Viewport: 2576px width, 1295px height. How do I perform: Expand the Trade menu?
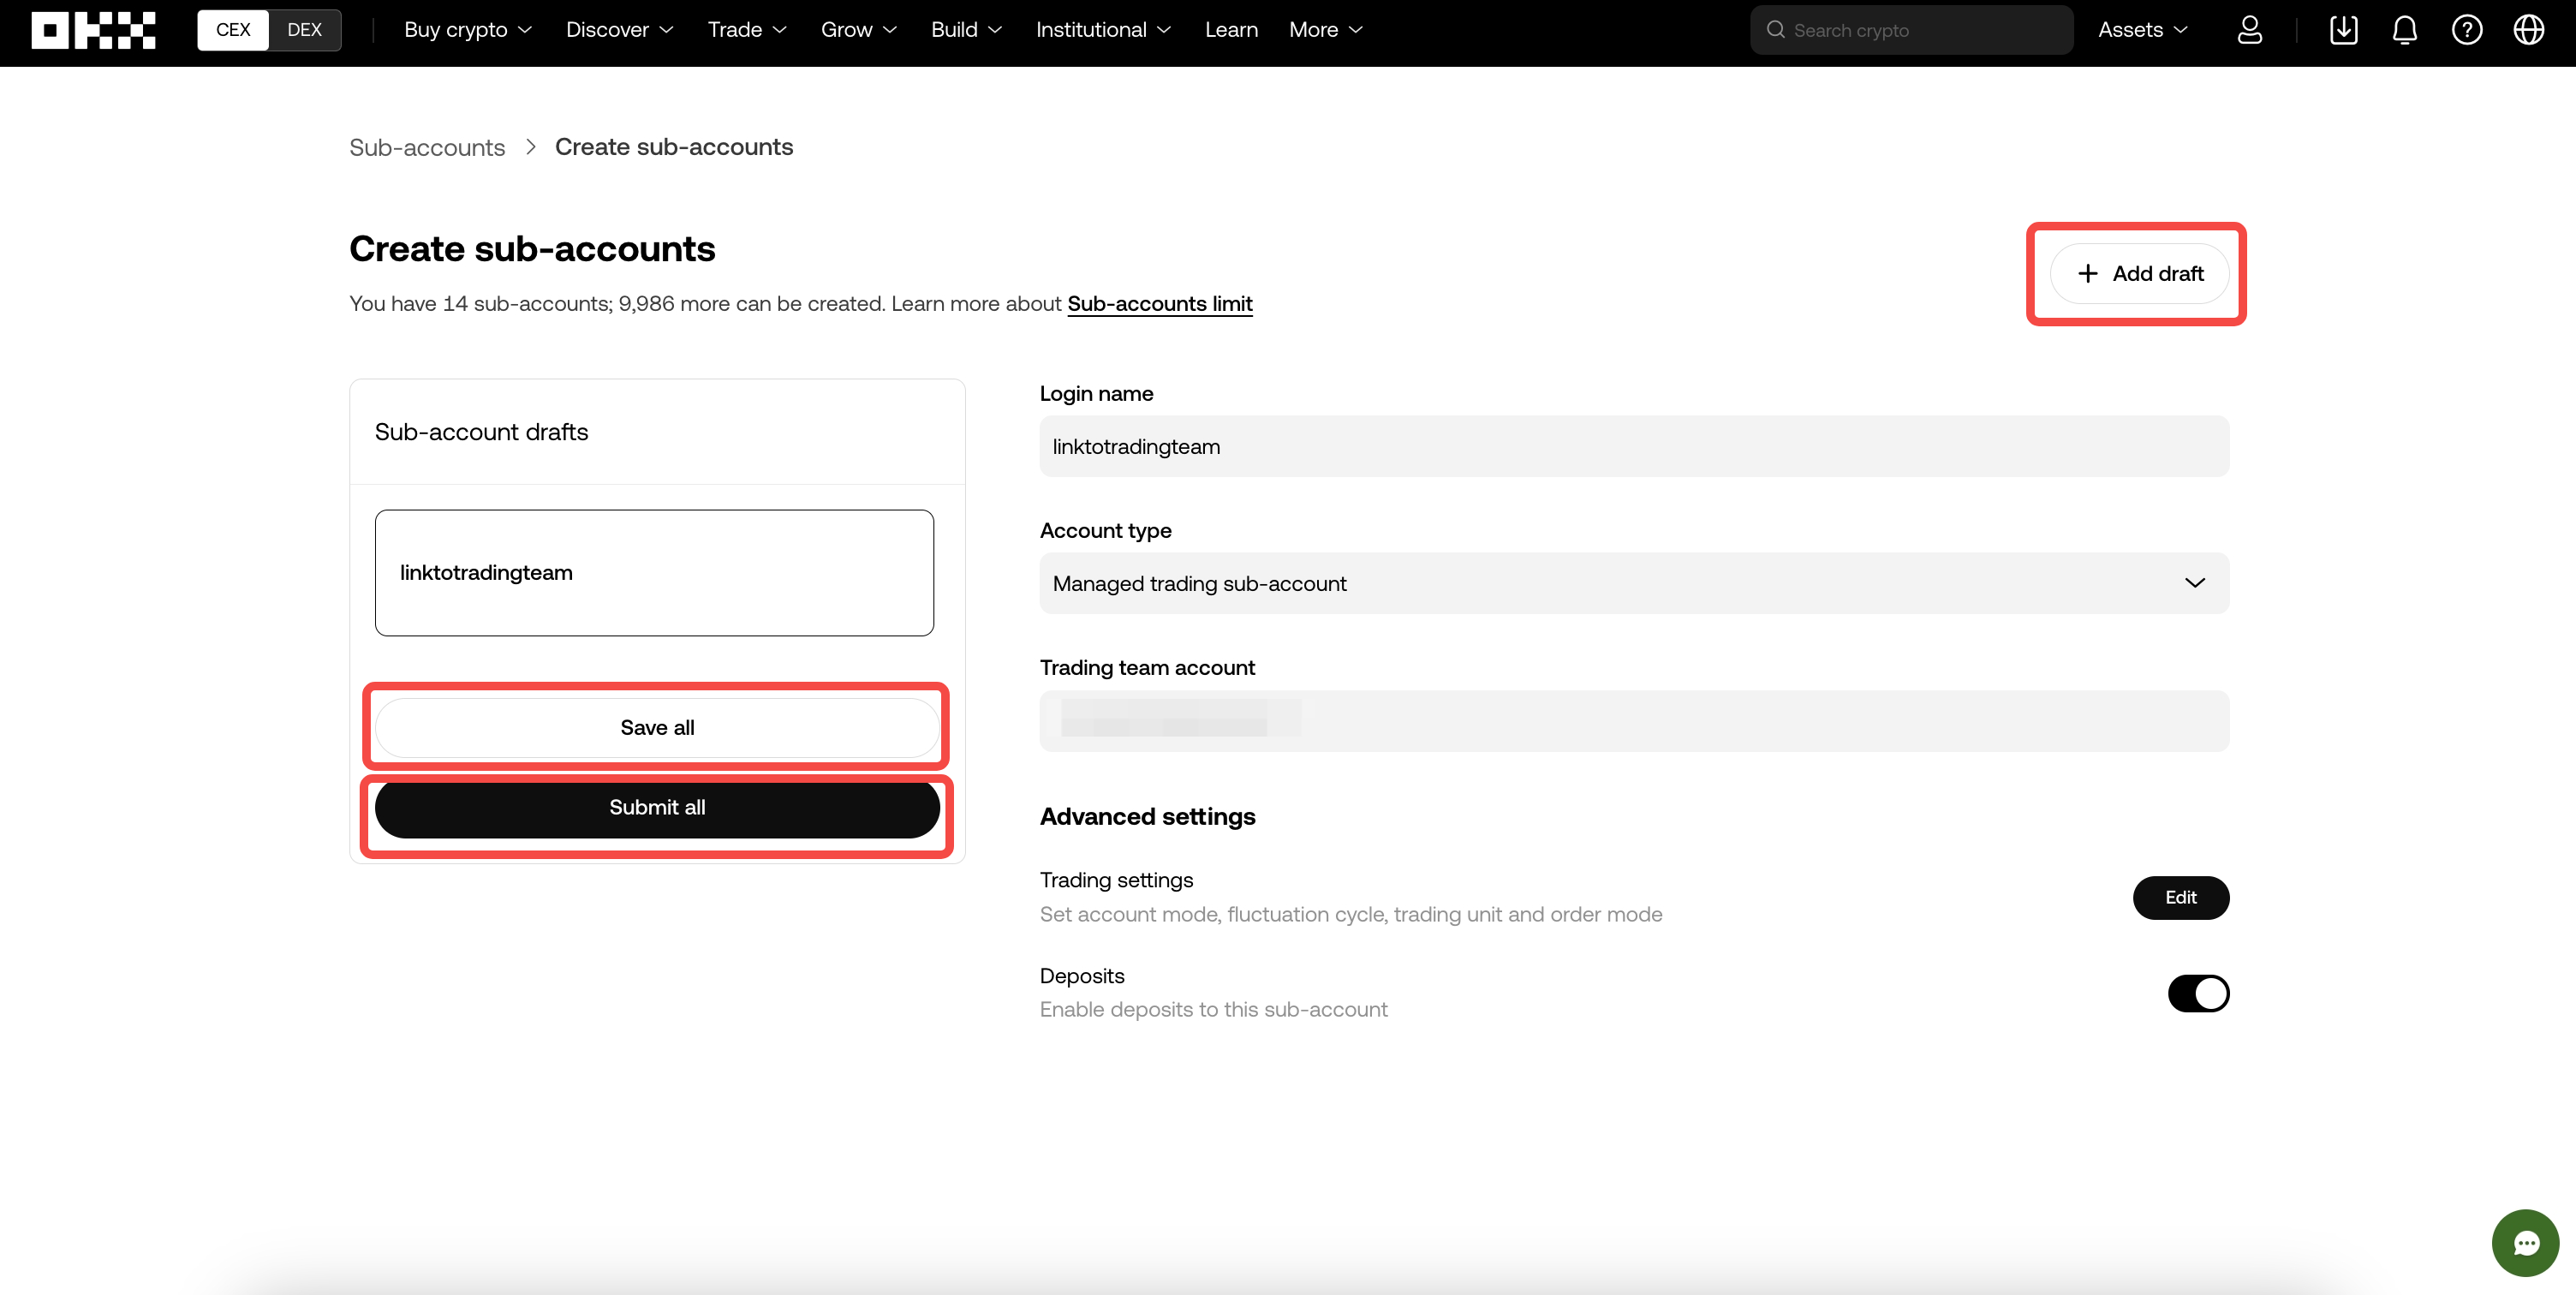pos(746,30)
